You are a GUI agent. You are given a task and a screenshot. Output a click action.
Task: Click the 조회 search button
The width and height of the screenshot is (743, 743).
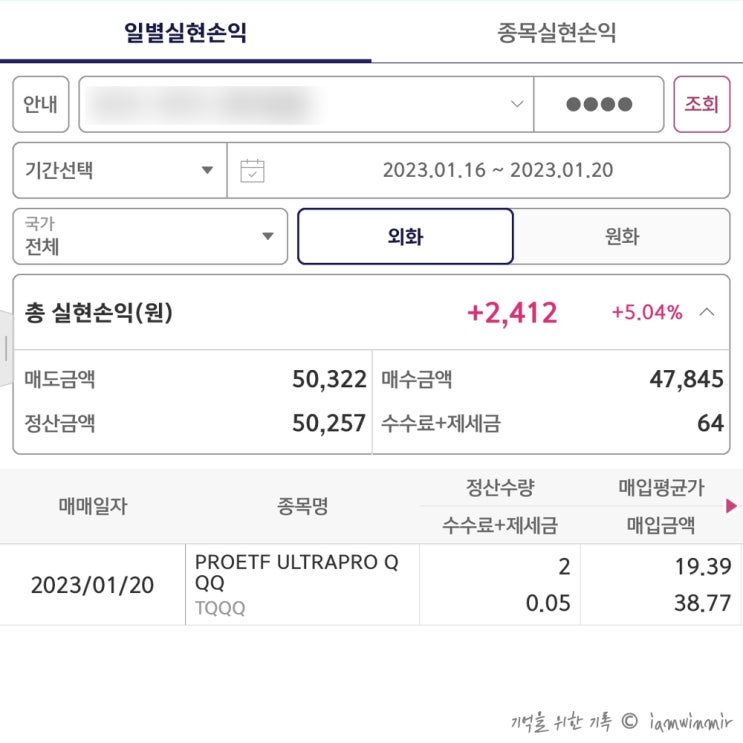click(701, 104)
